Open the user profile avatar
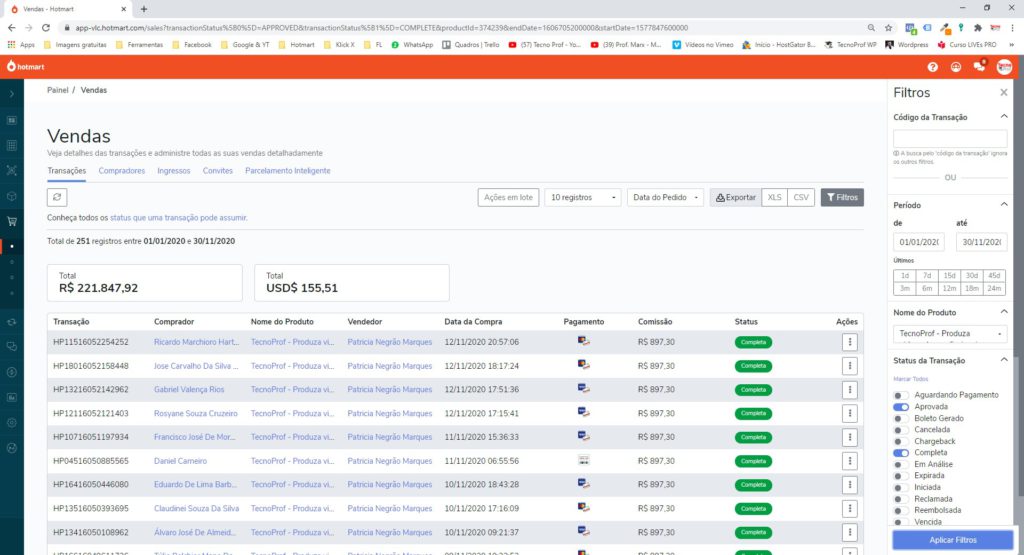Screen dimensions: 1024x555 [1004, 67]
